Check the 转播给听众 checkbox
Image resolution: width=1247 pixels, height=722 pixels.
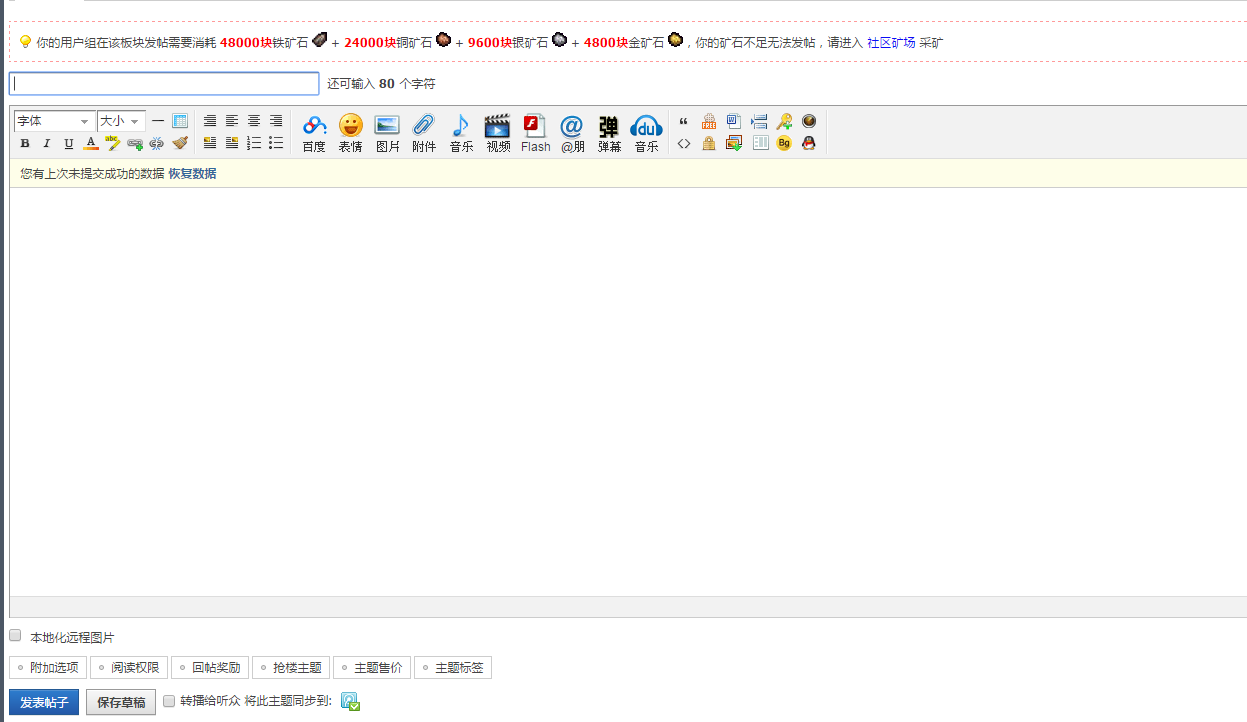click(x=169, y=701)
